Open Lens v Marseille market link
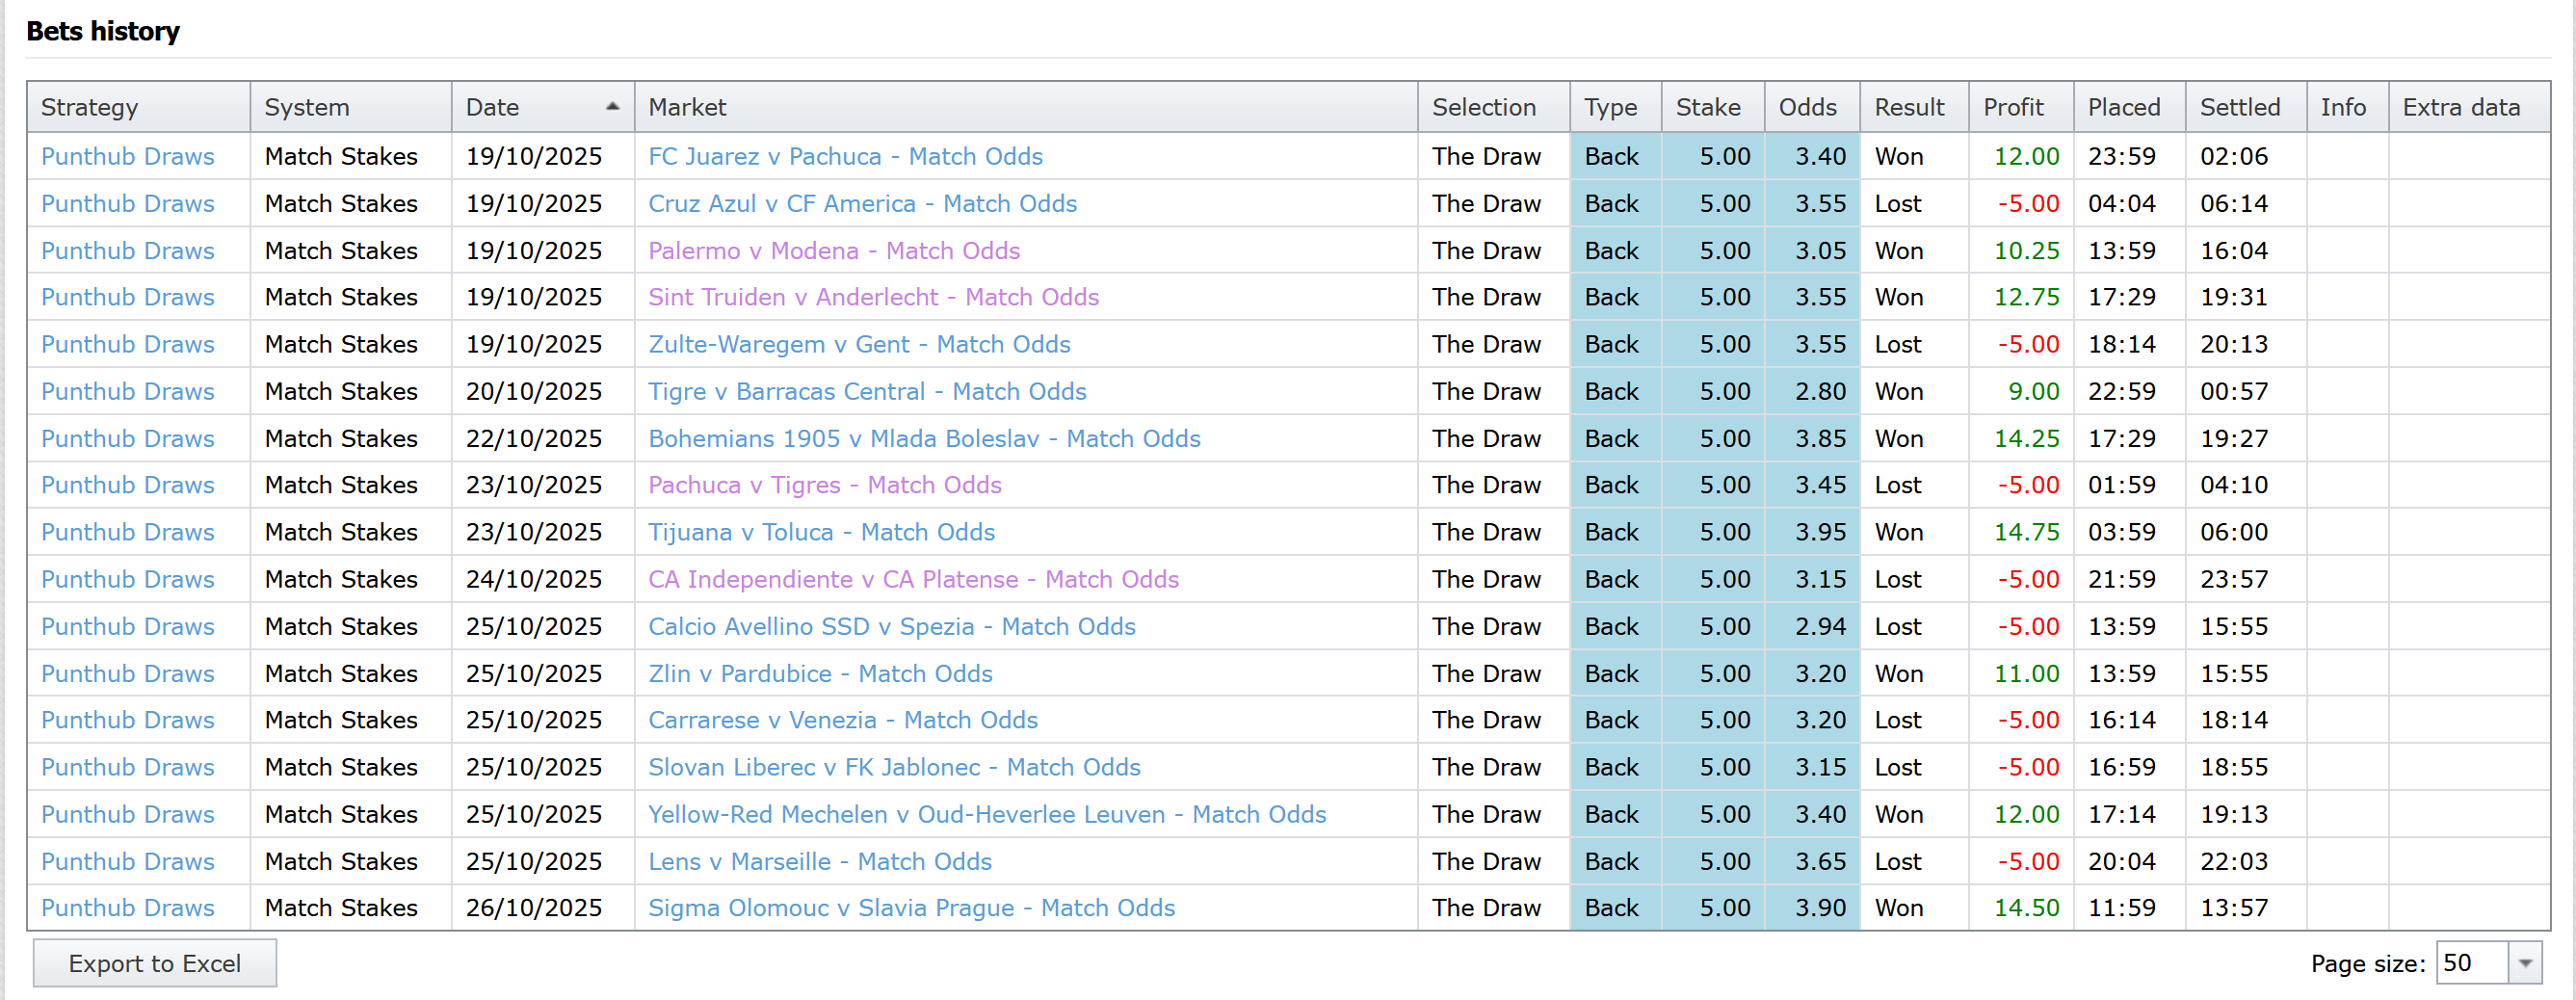The image size is (2576, 1000). 819,861
